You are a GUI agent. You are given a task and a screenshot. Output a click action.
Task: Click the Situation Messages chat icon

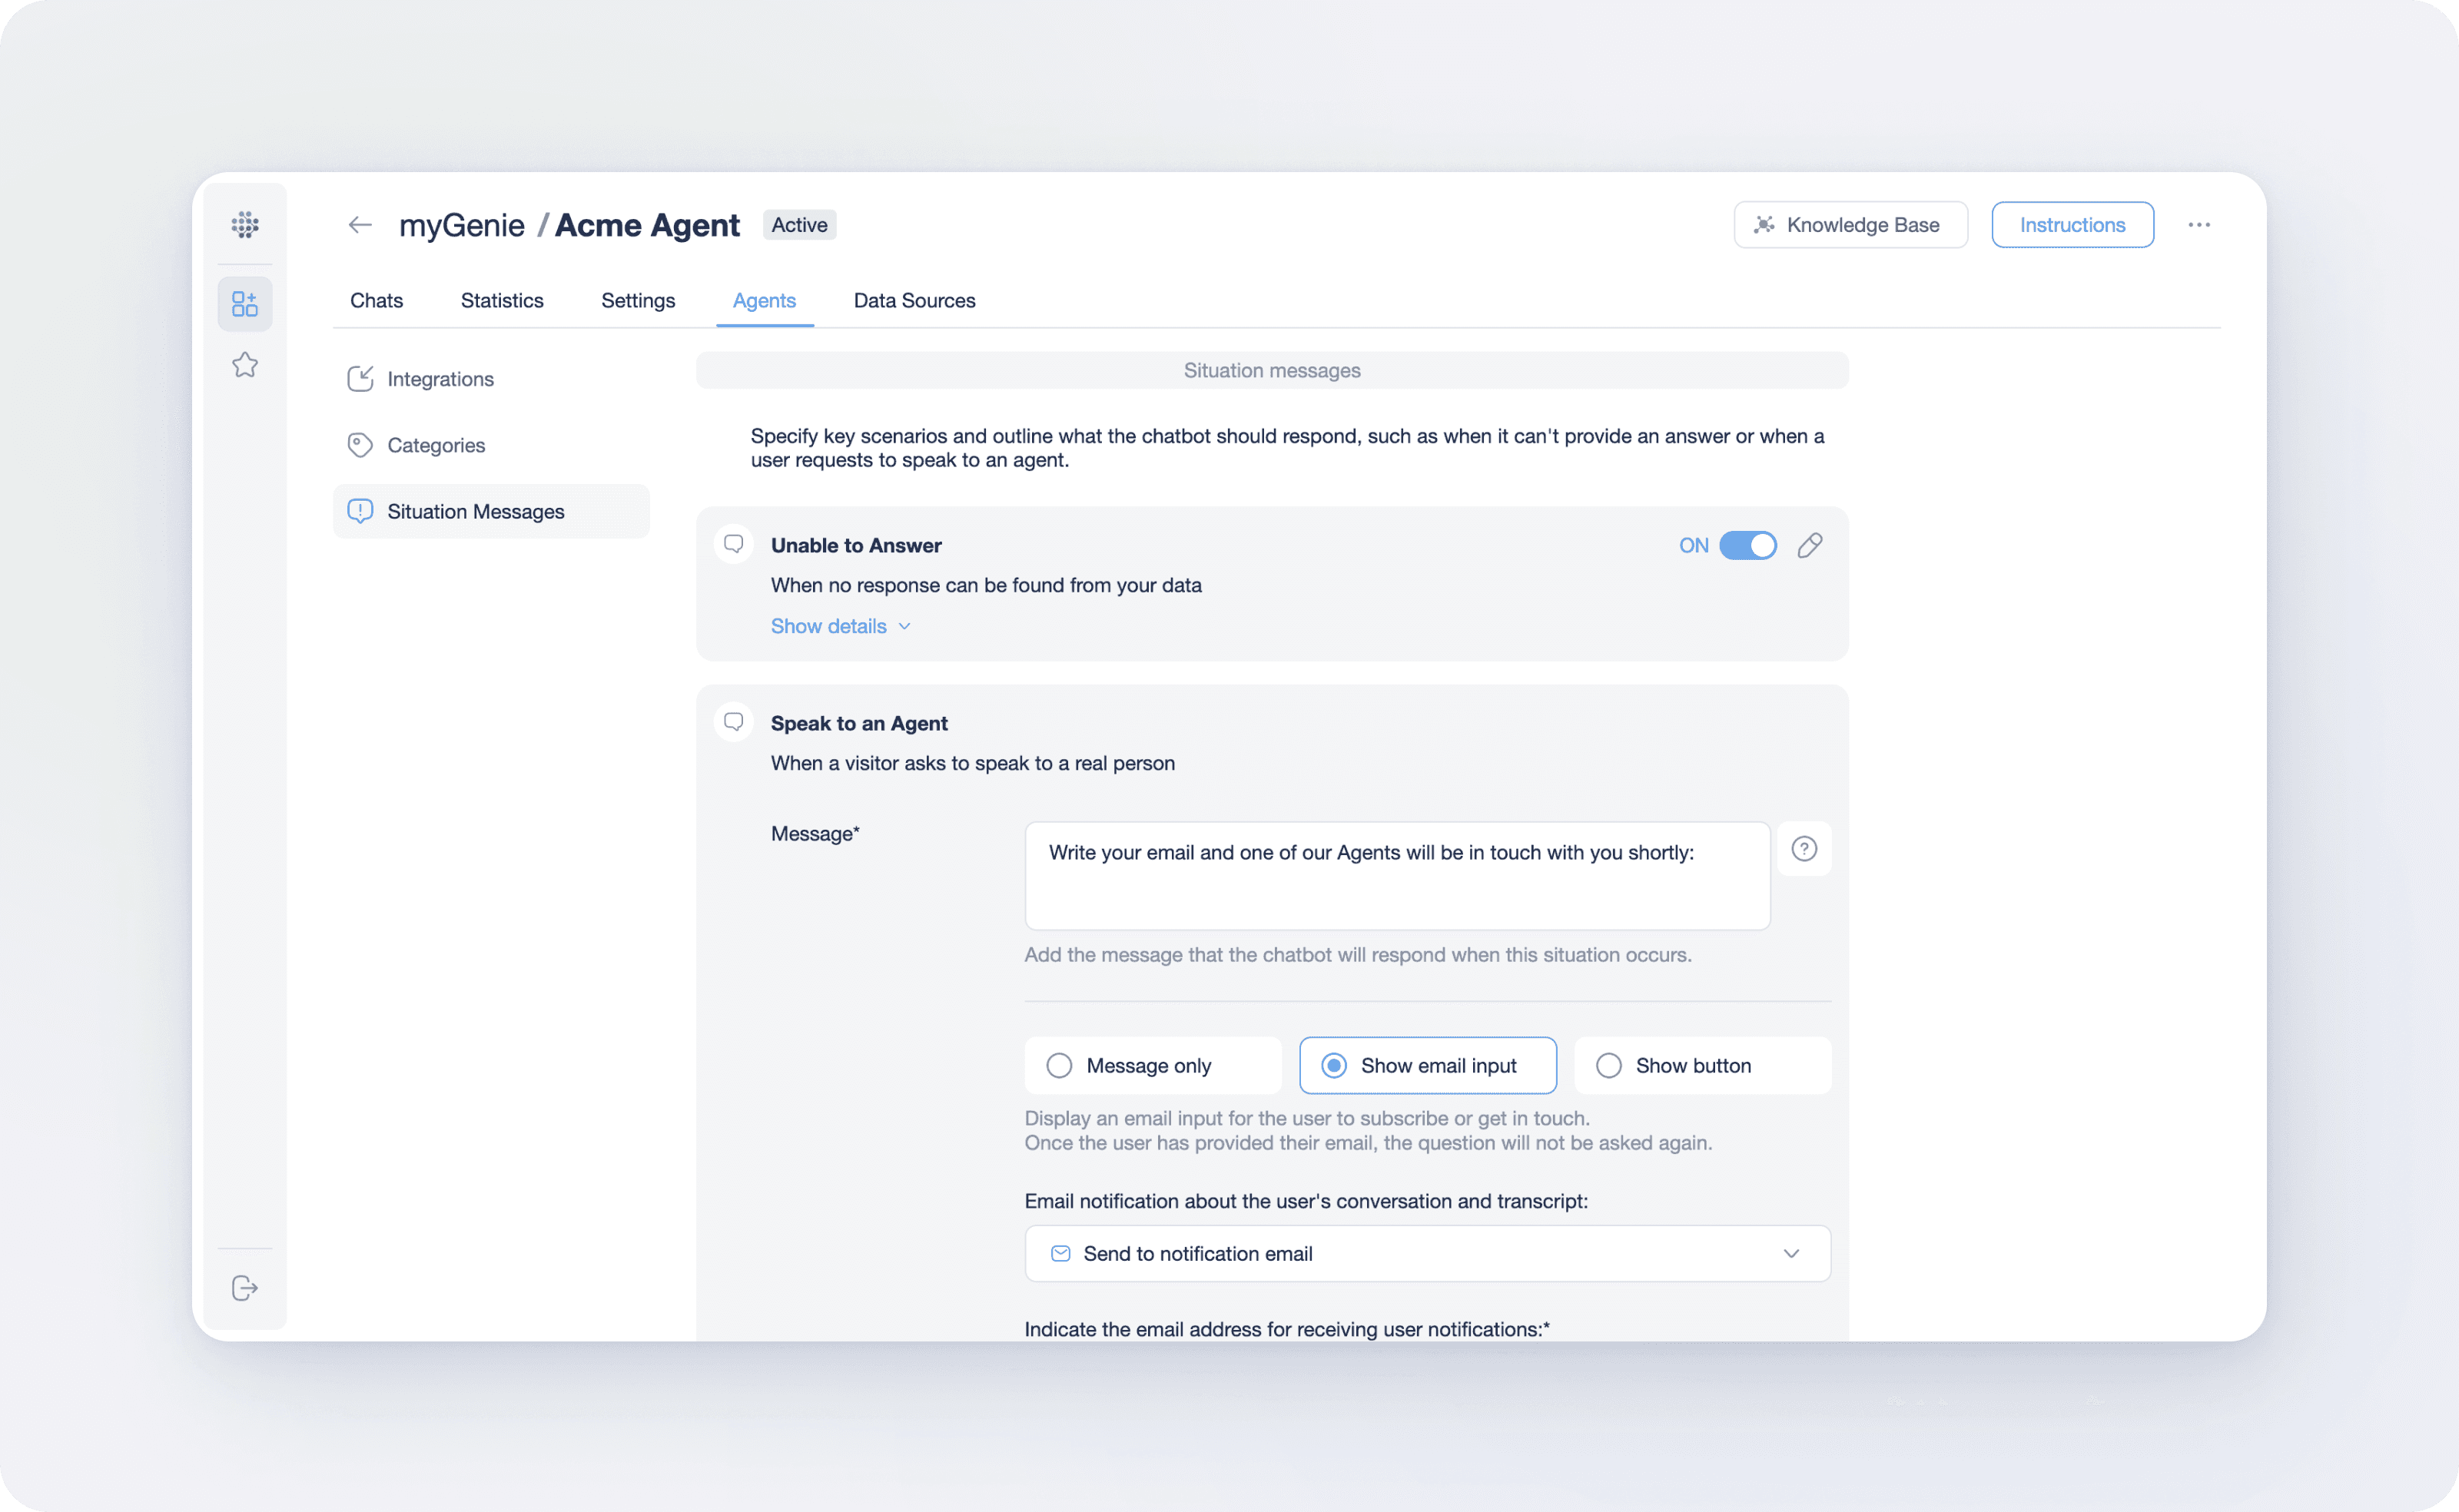point(360,511)
